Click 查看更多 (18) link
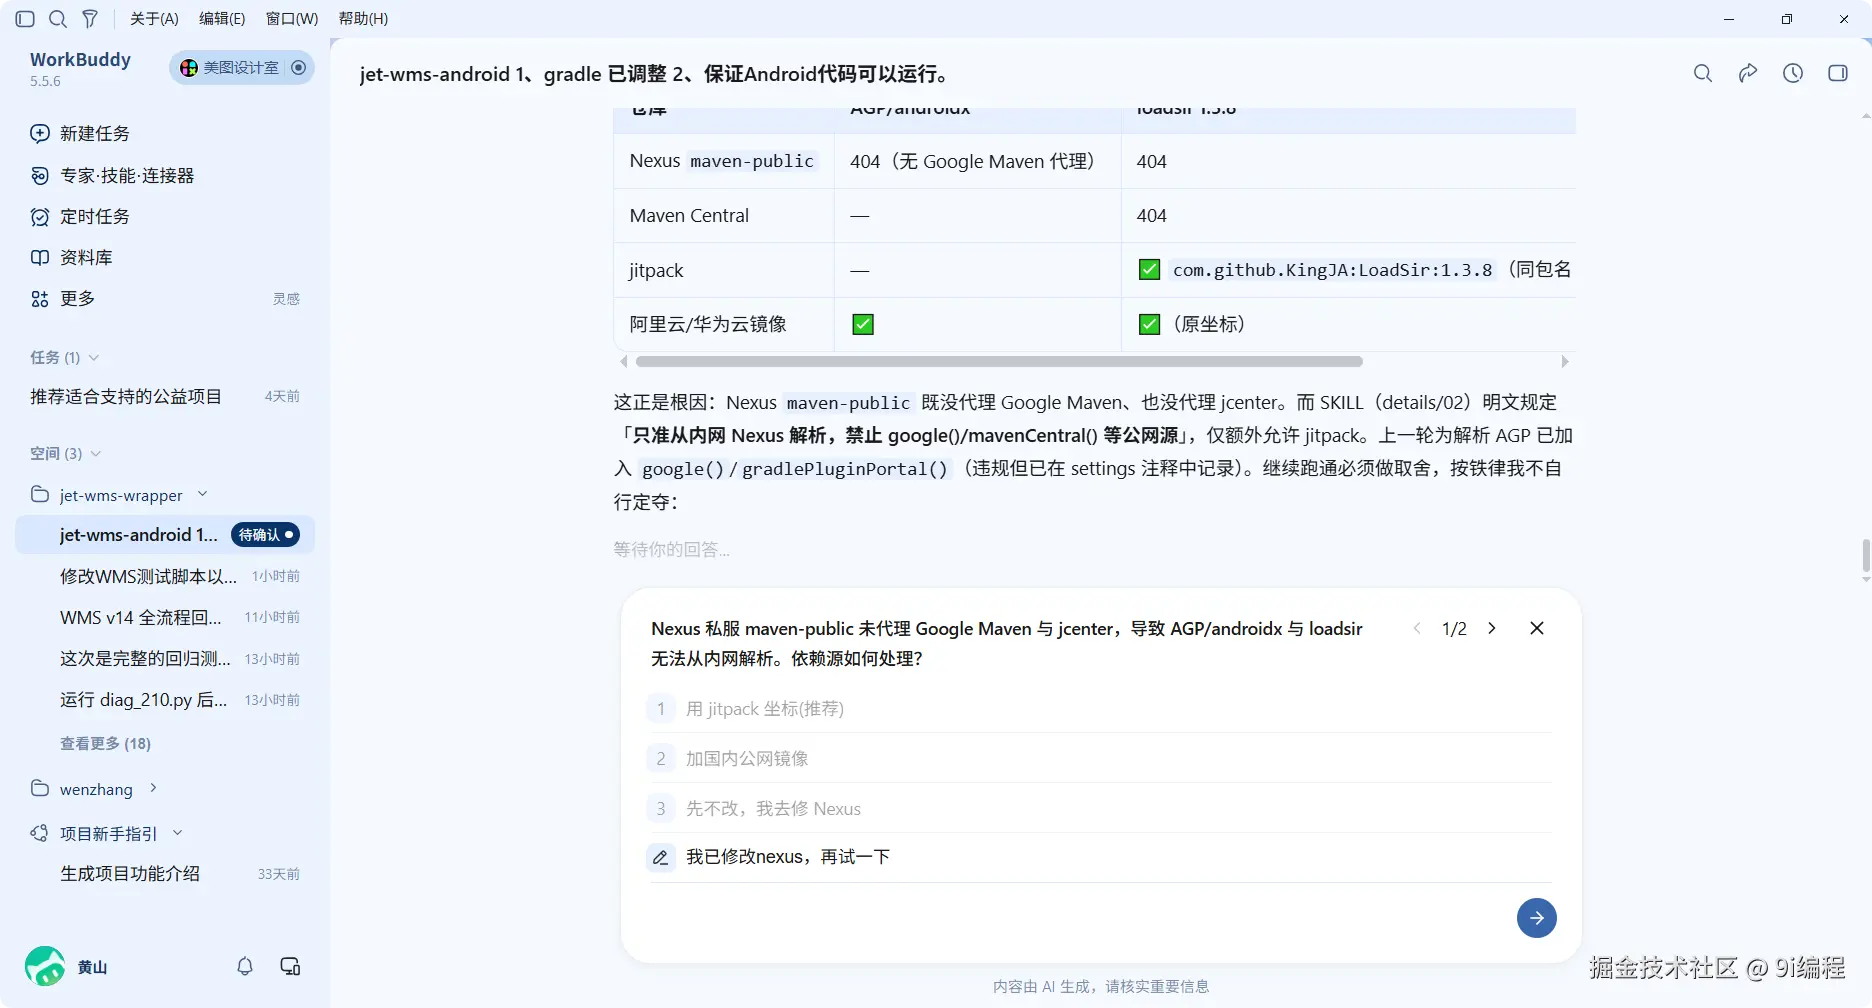 point(105,743)
